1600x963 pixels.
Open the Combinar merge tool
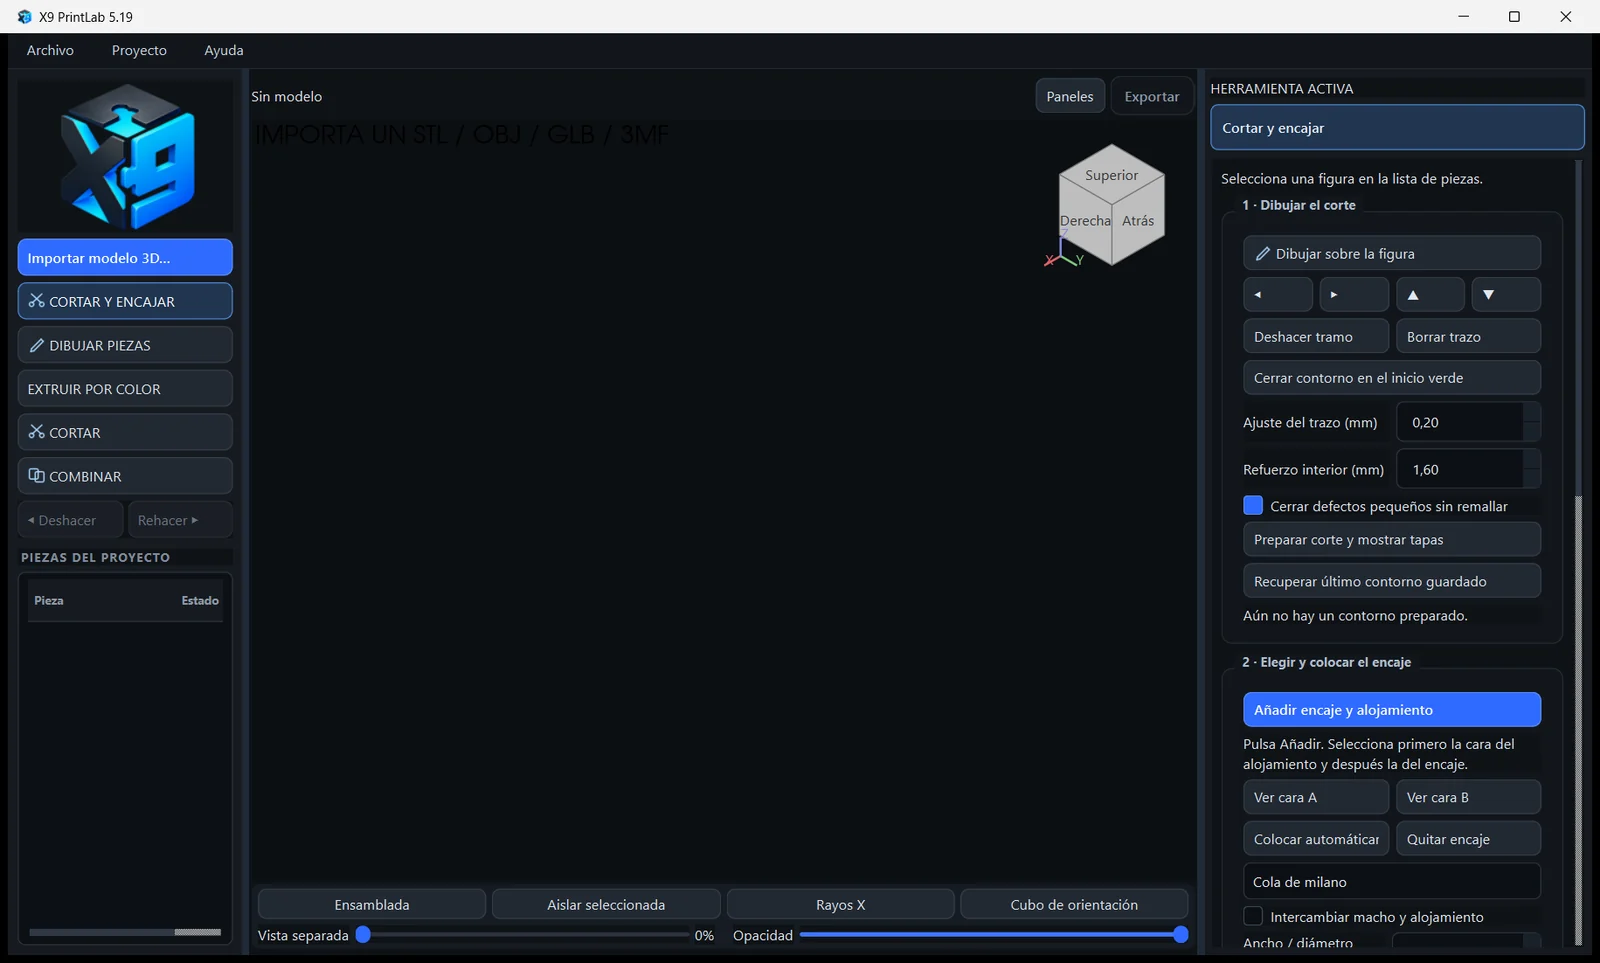pyautogui.click(x=125, y=476)
